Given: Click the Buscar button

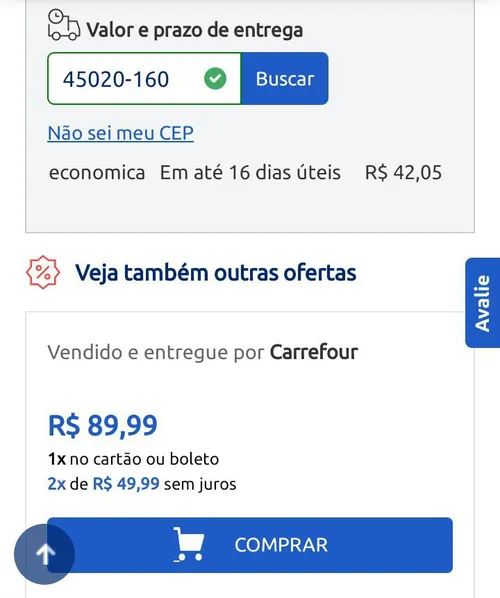Looking at the screenshot, I should [285, 79].
